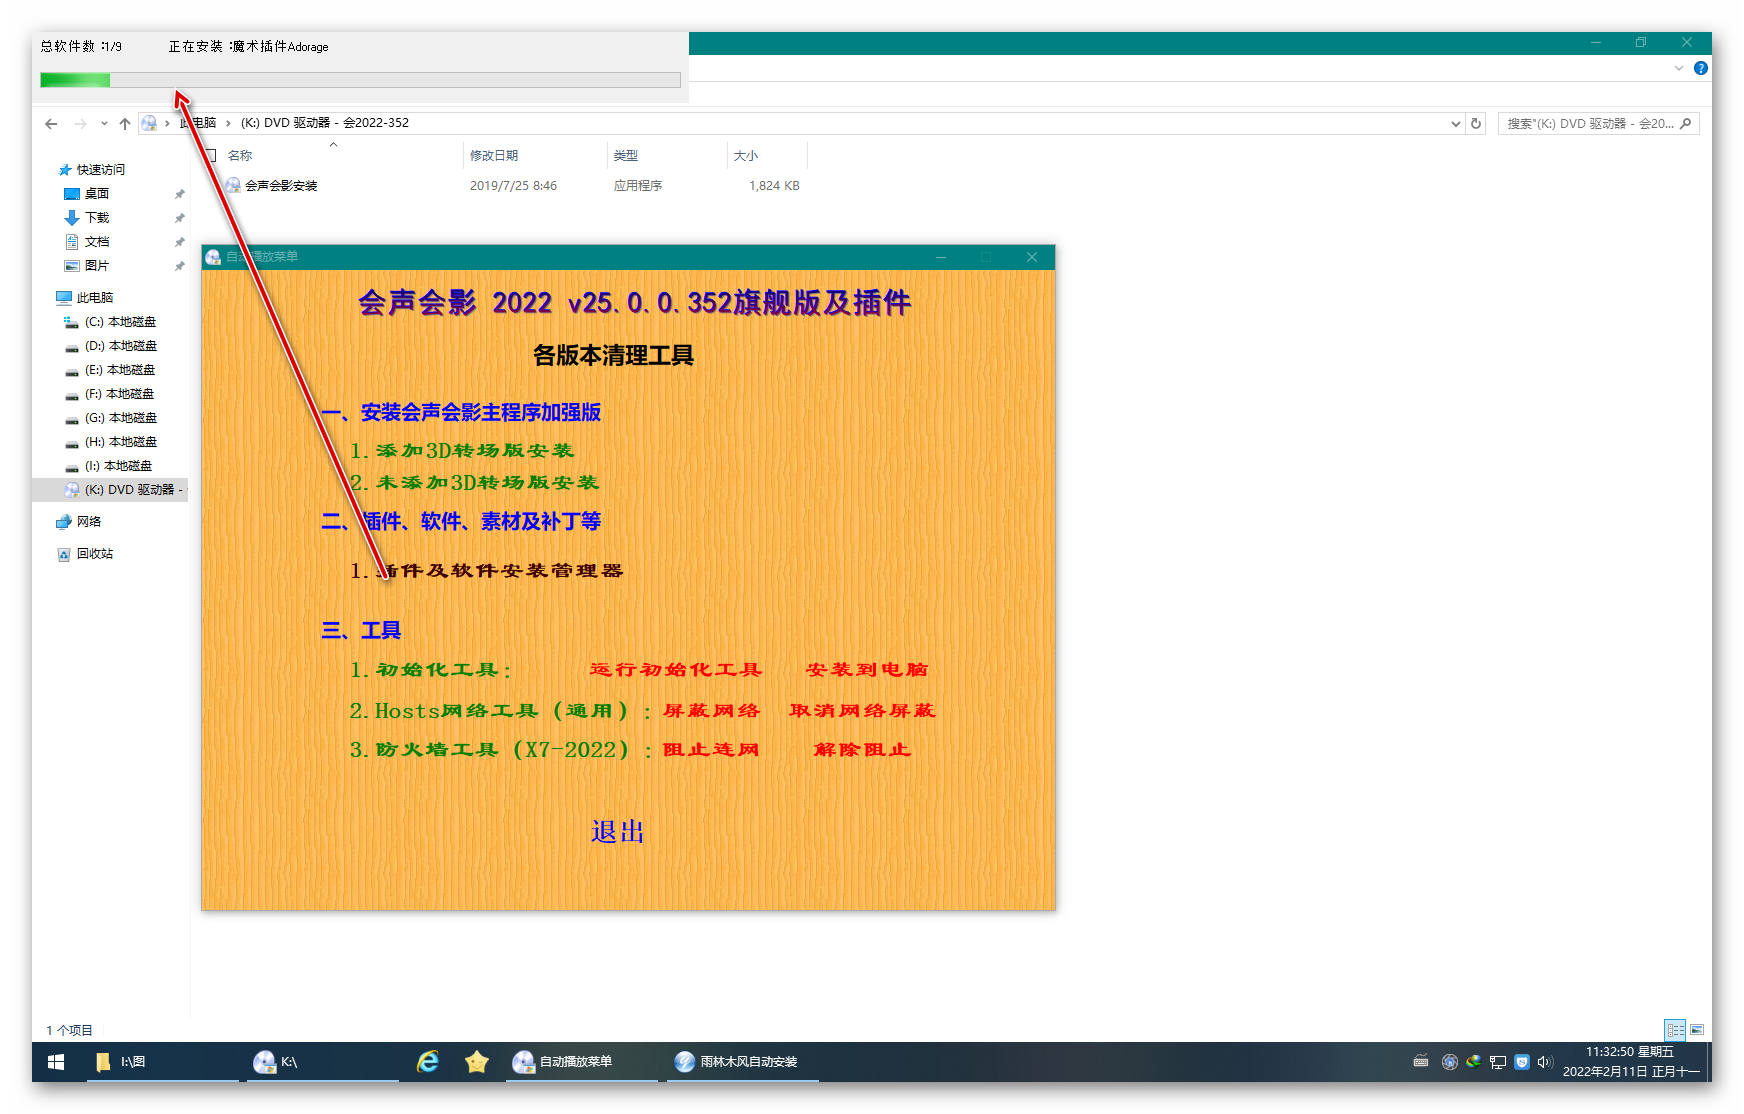Launch Internet Explorer from taskbar
The image size is (1744, 1114).
tap(428, 1062)
